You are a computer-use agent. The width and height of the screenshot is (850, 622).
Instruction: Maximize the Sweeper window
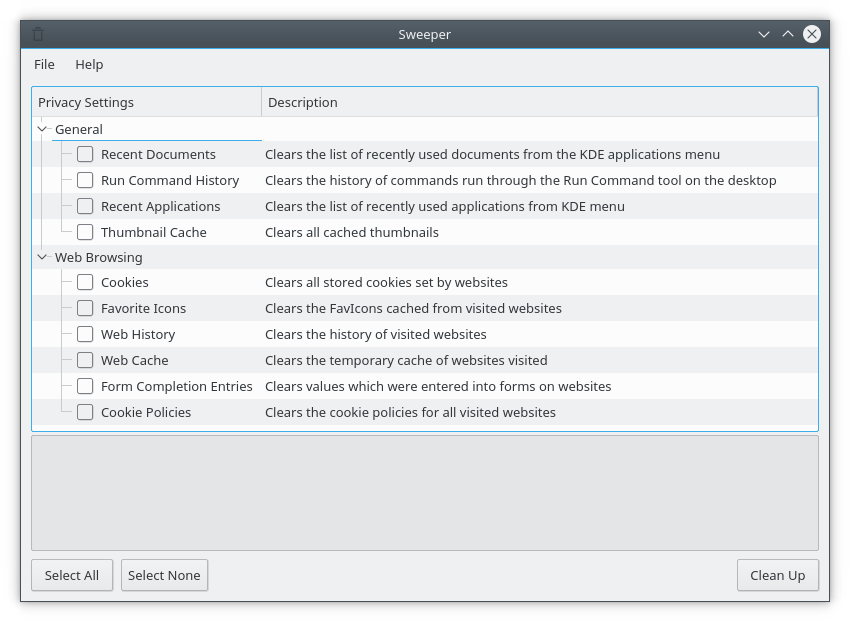[788, 34]
